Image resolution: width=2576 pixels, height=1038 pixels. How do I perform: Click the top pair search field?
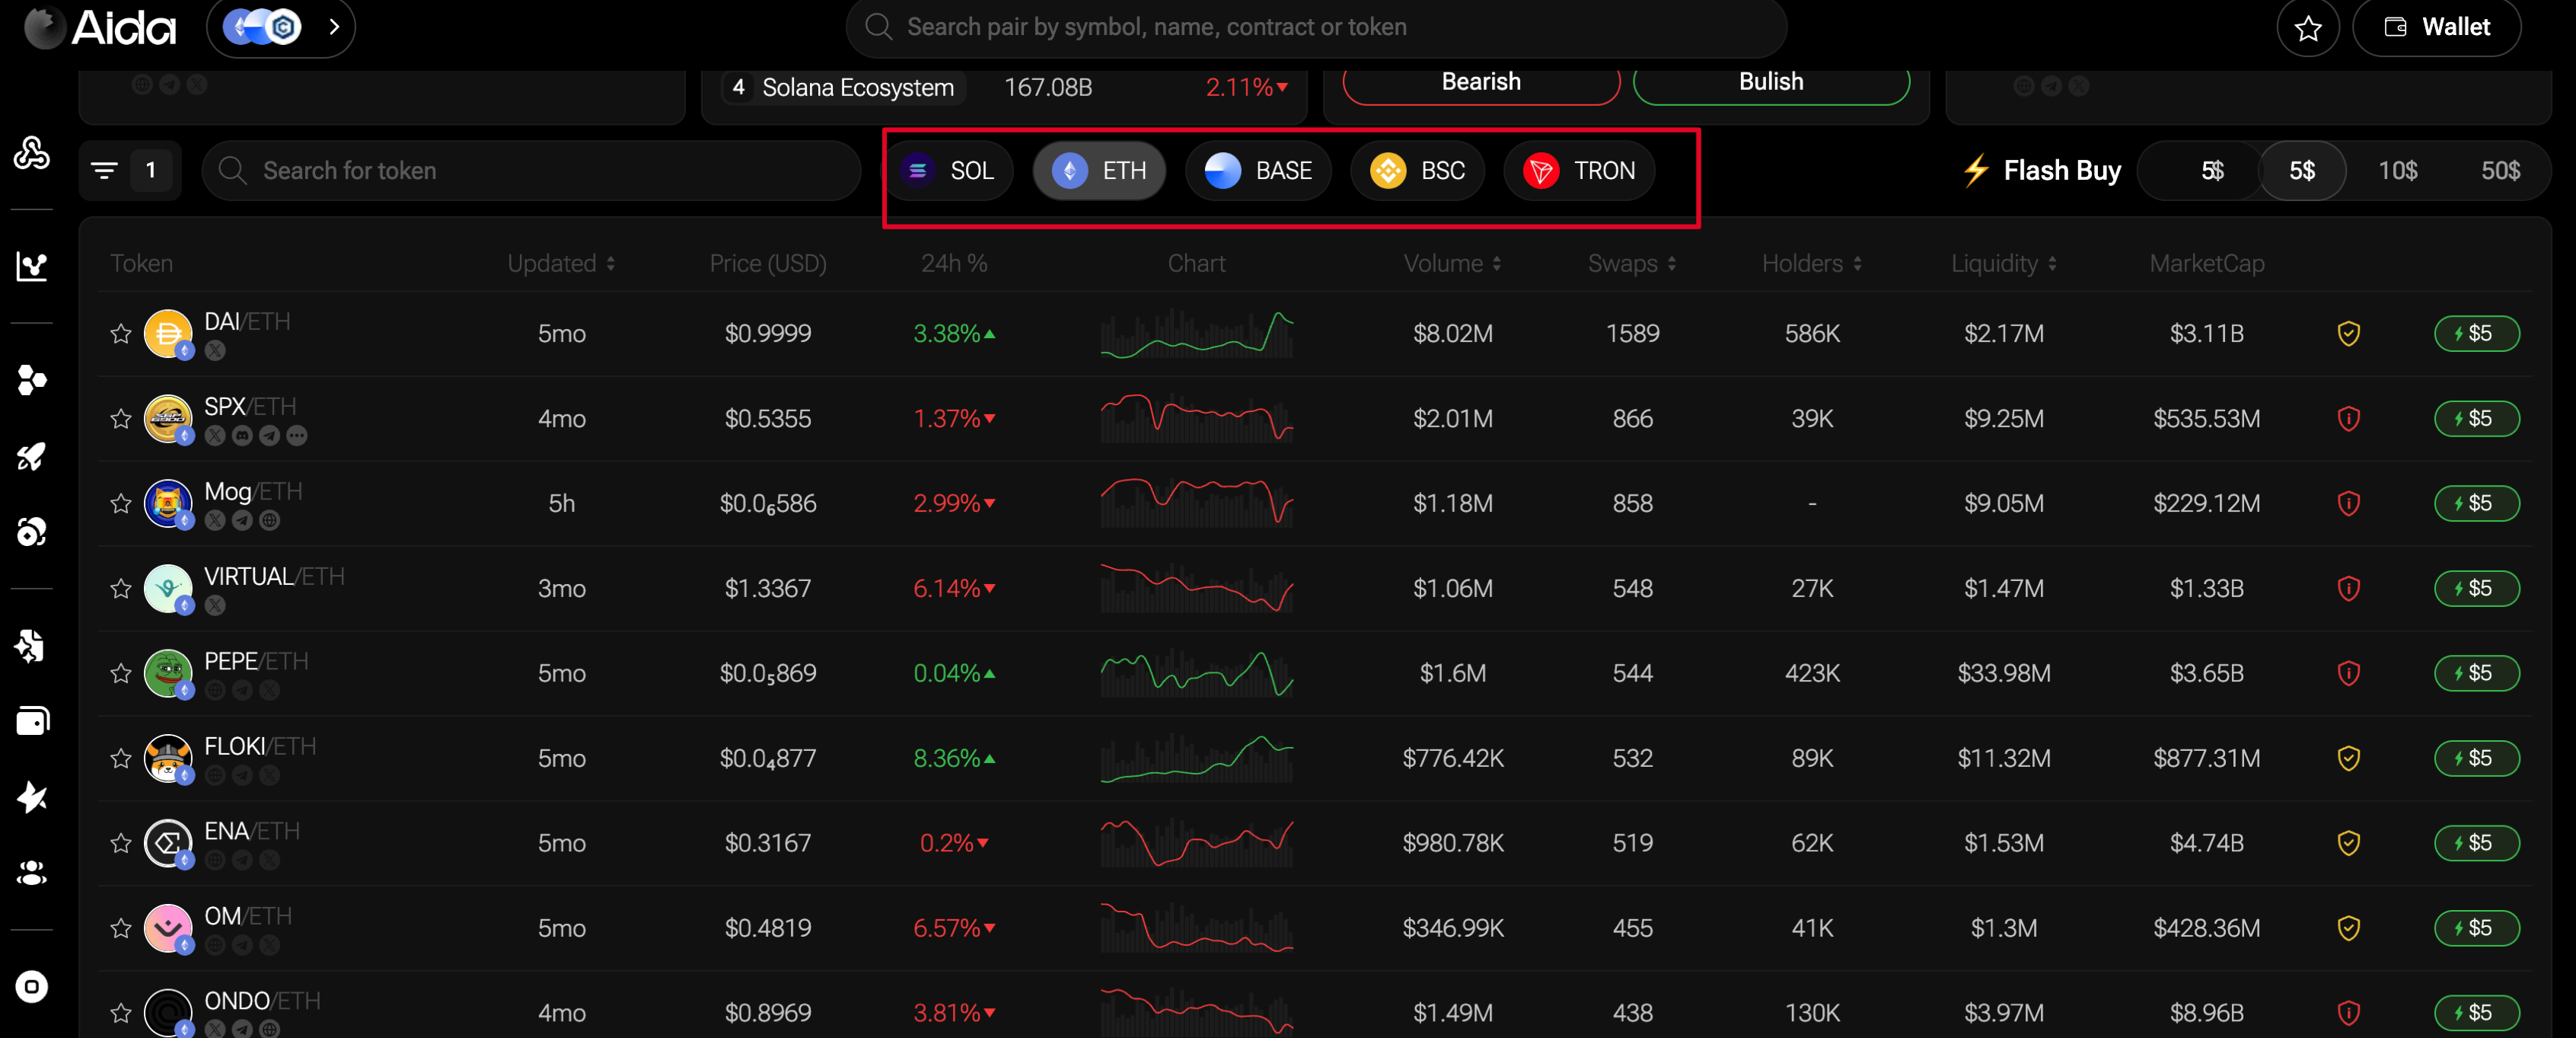point(1315,27)
